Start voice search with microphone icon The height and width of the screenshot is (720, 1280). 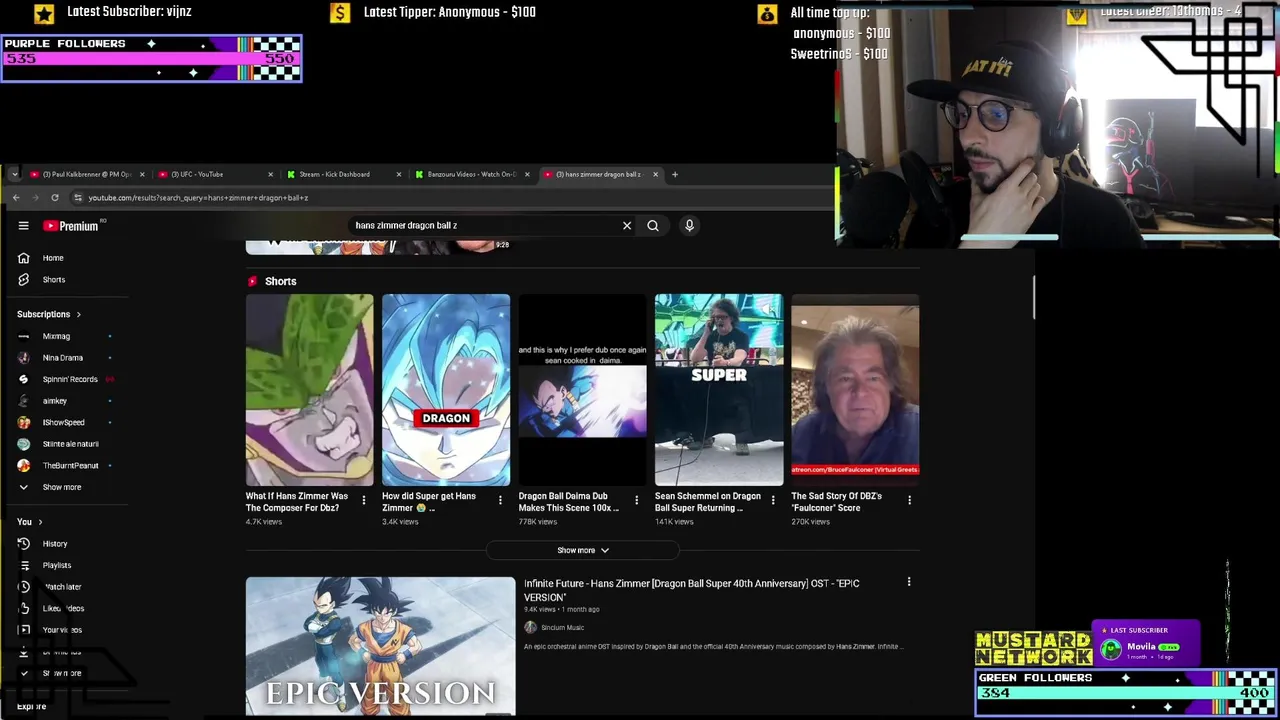tap(689, 226)
